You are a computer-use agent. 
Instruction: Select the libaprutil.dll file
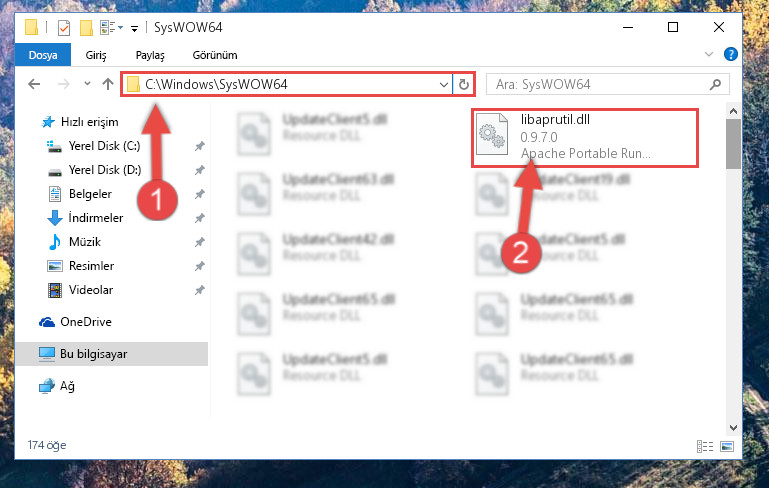585,137
